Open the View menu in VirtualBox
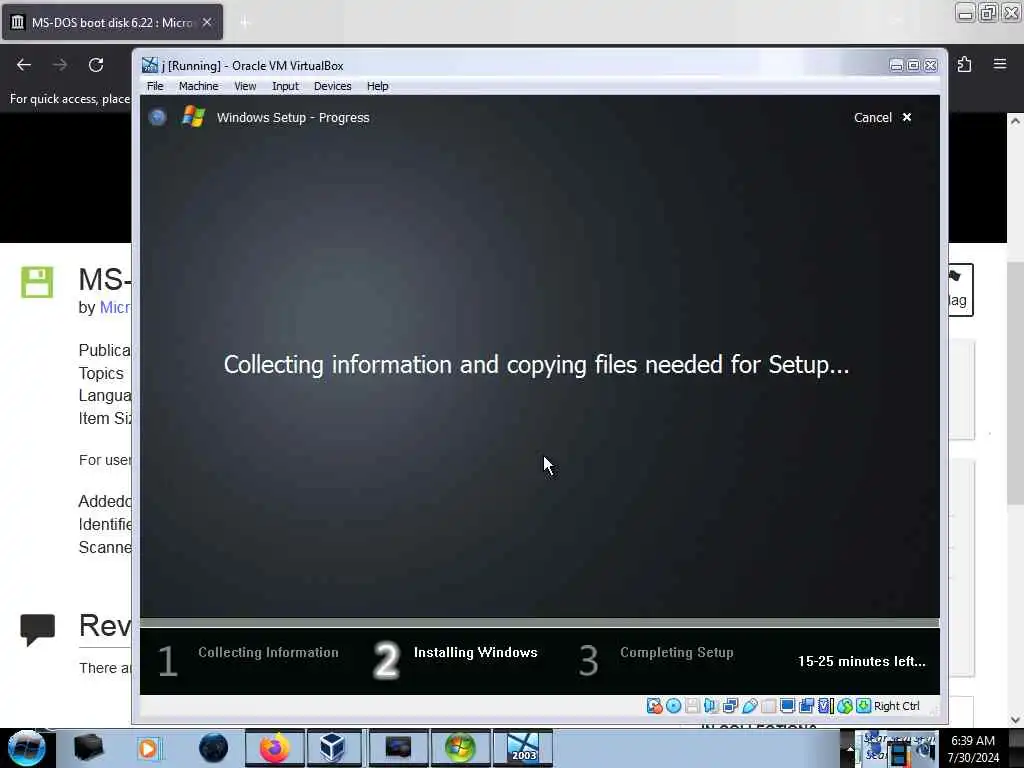This screenshot has height=768, width=1024. pos(245,86)
